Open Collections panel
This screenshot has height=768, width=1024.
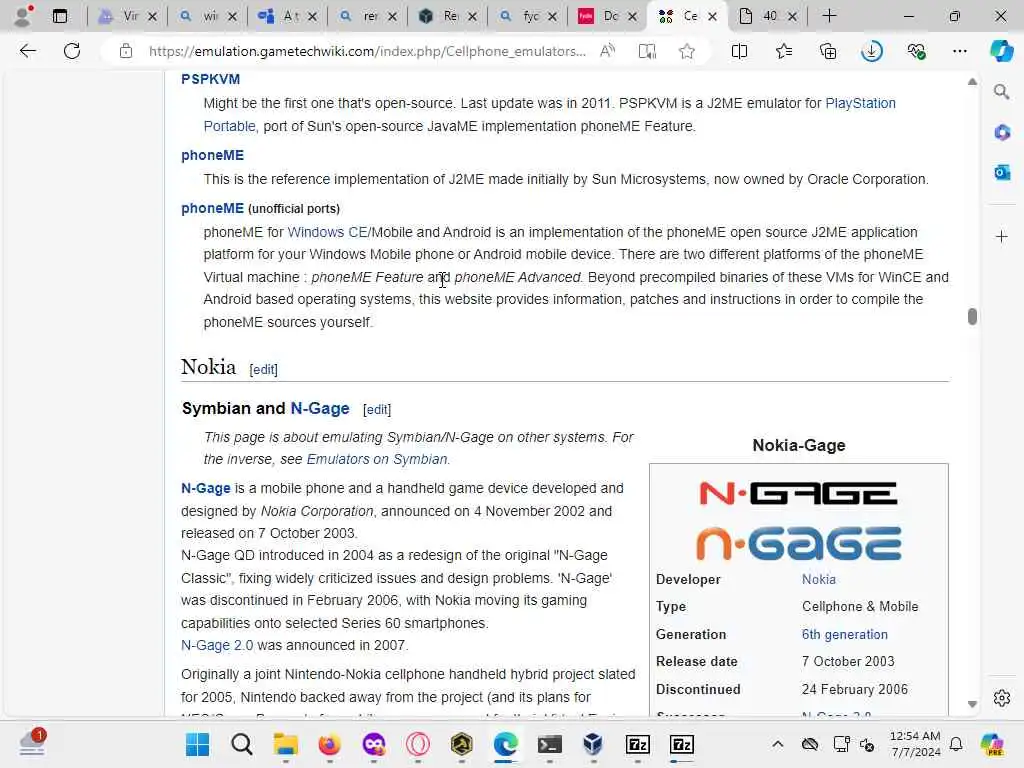pyautogui.click(x=827, y=51)
